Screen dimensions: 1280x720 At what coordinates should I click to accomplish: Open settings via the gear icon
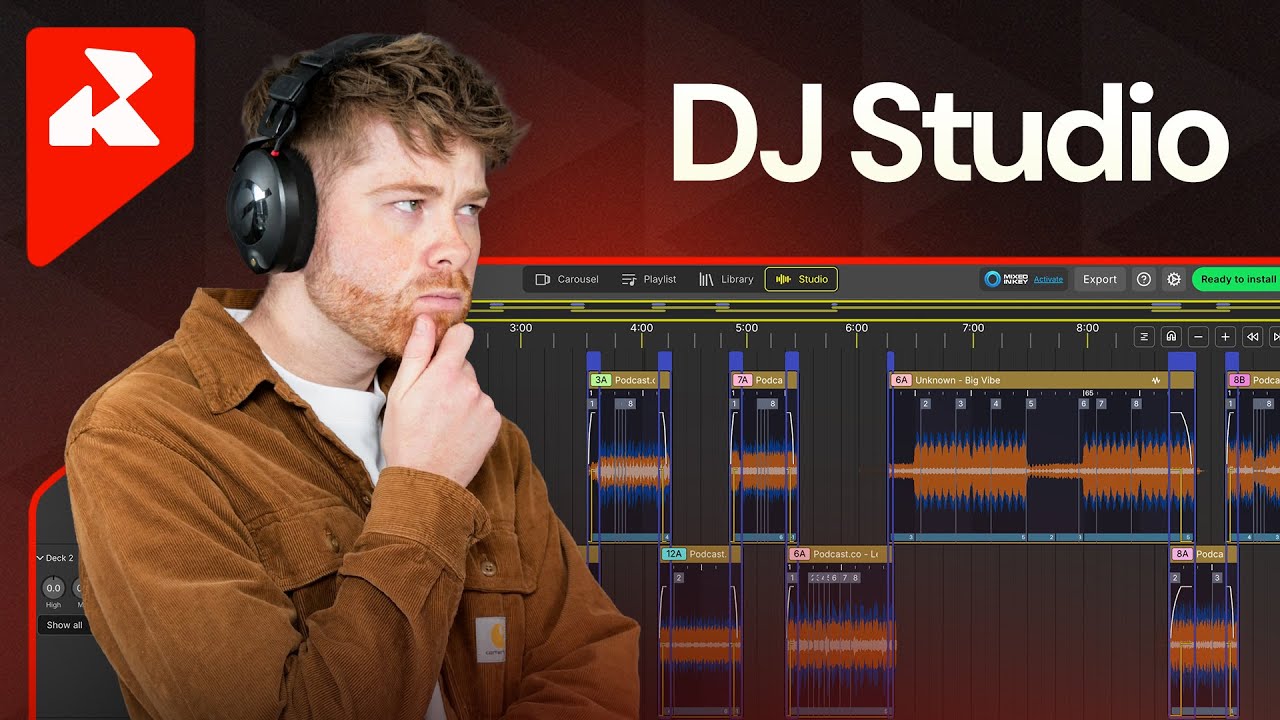[x=1174, y=280]
